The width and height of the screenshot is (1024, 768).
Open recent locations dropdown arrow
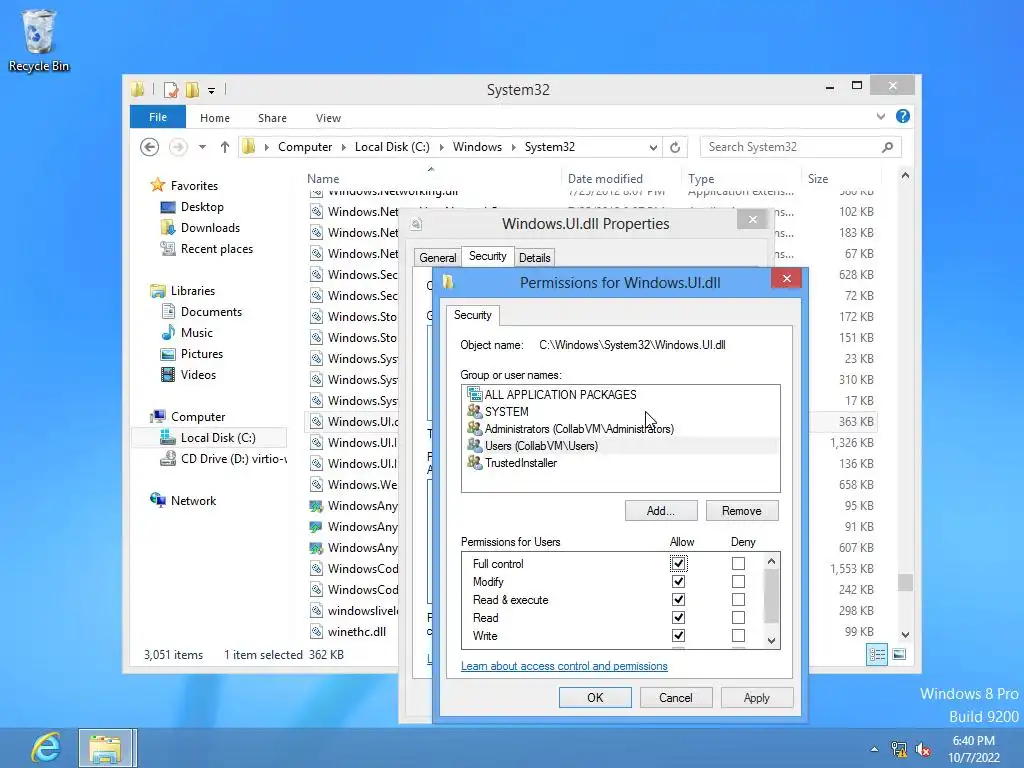click(202, 147)
